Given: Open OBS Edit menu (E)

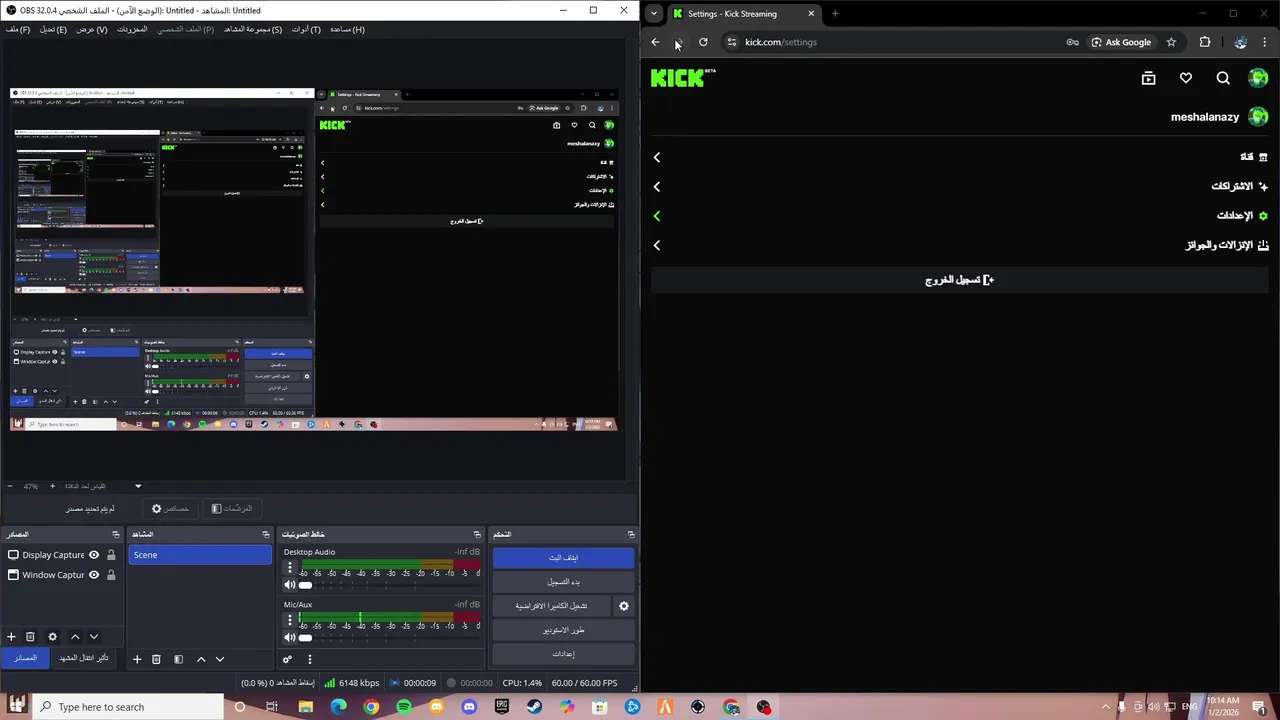Looking at the screenshot, I should pyautogui.click(x=53, y=29).
